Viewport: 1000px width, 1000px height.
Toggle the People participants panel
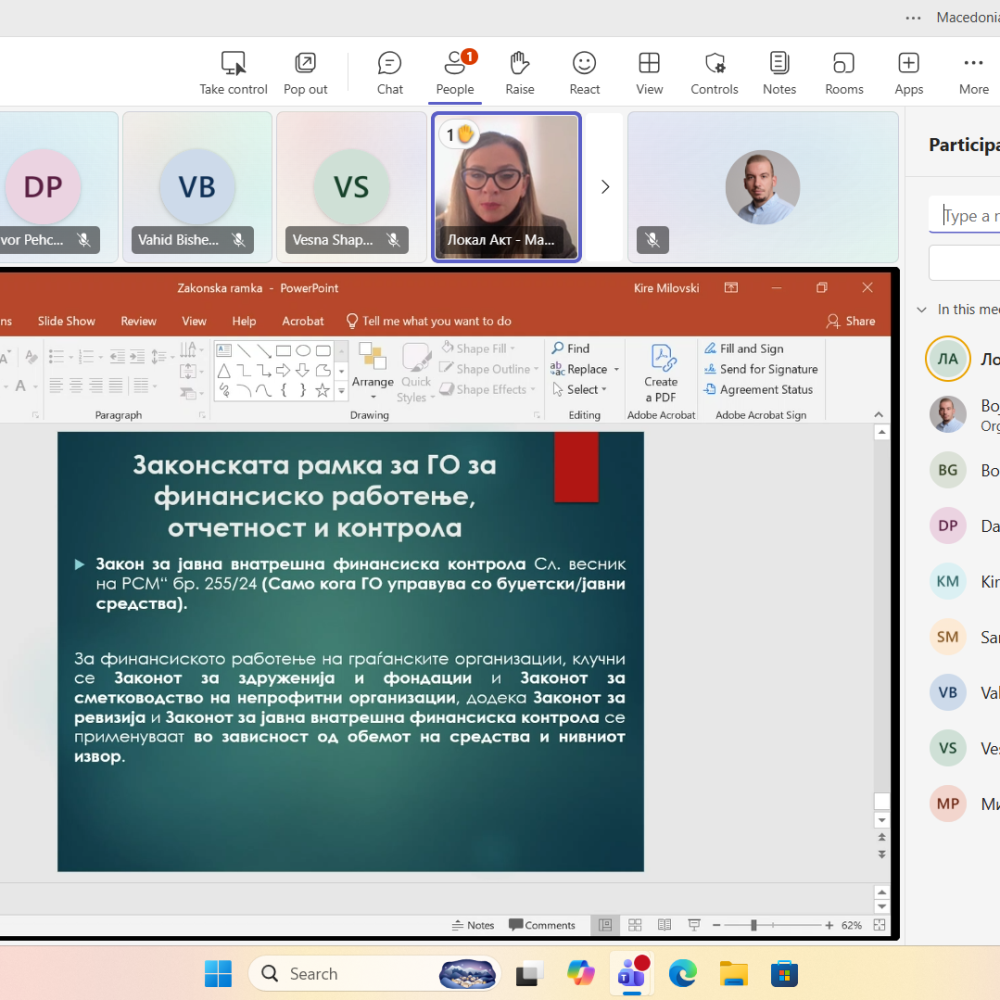pyautogui.click(x=454, y=73)
